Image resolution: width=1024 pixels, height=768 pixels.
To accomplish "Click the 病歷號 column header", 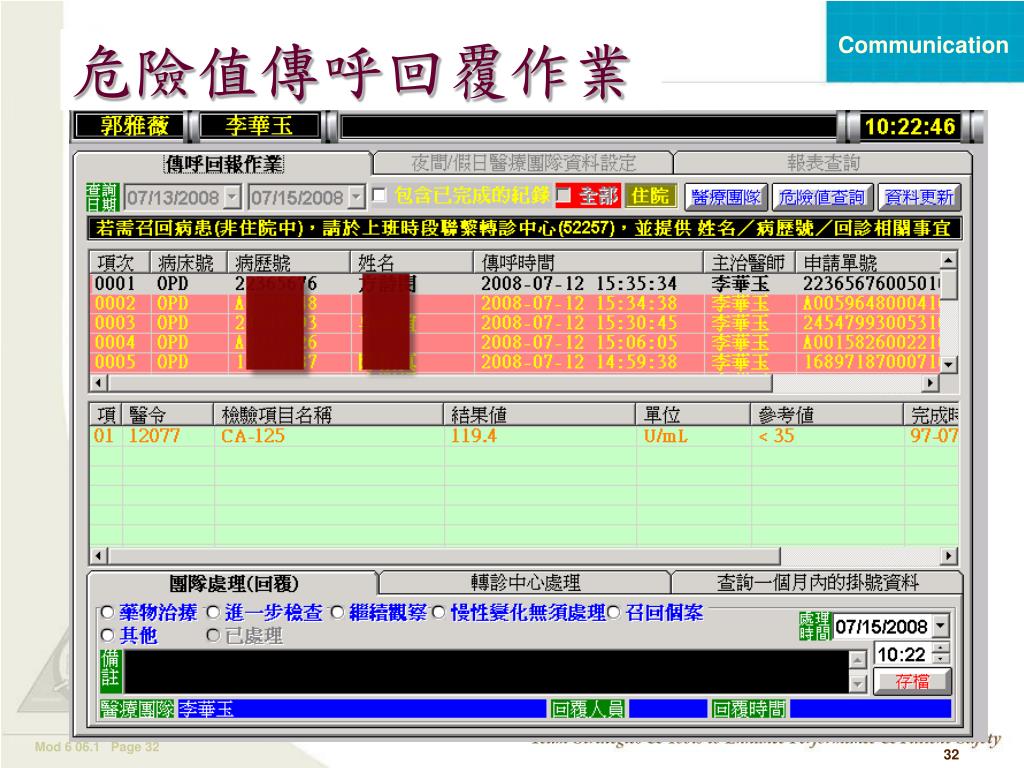I will [289, 263].
